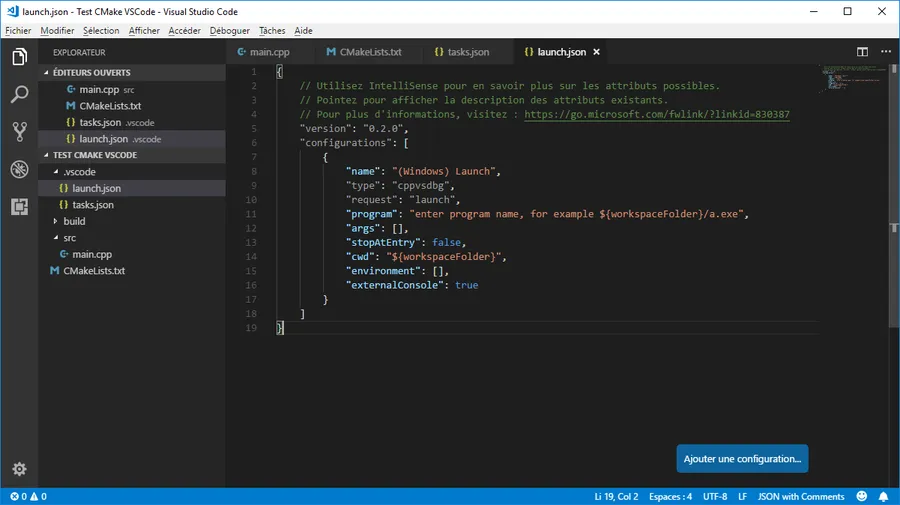Open the Fichier menu
Viewport: 900px width, 505px height.
pyautogui.click(x=18, y=30)
